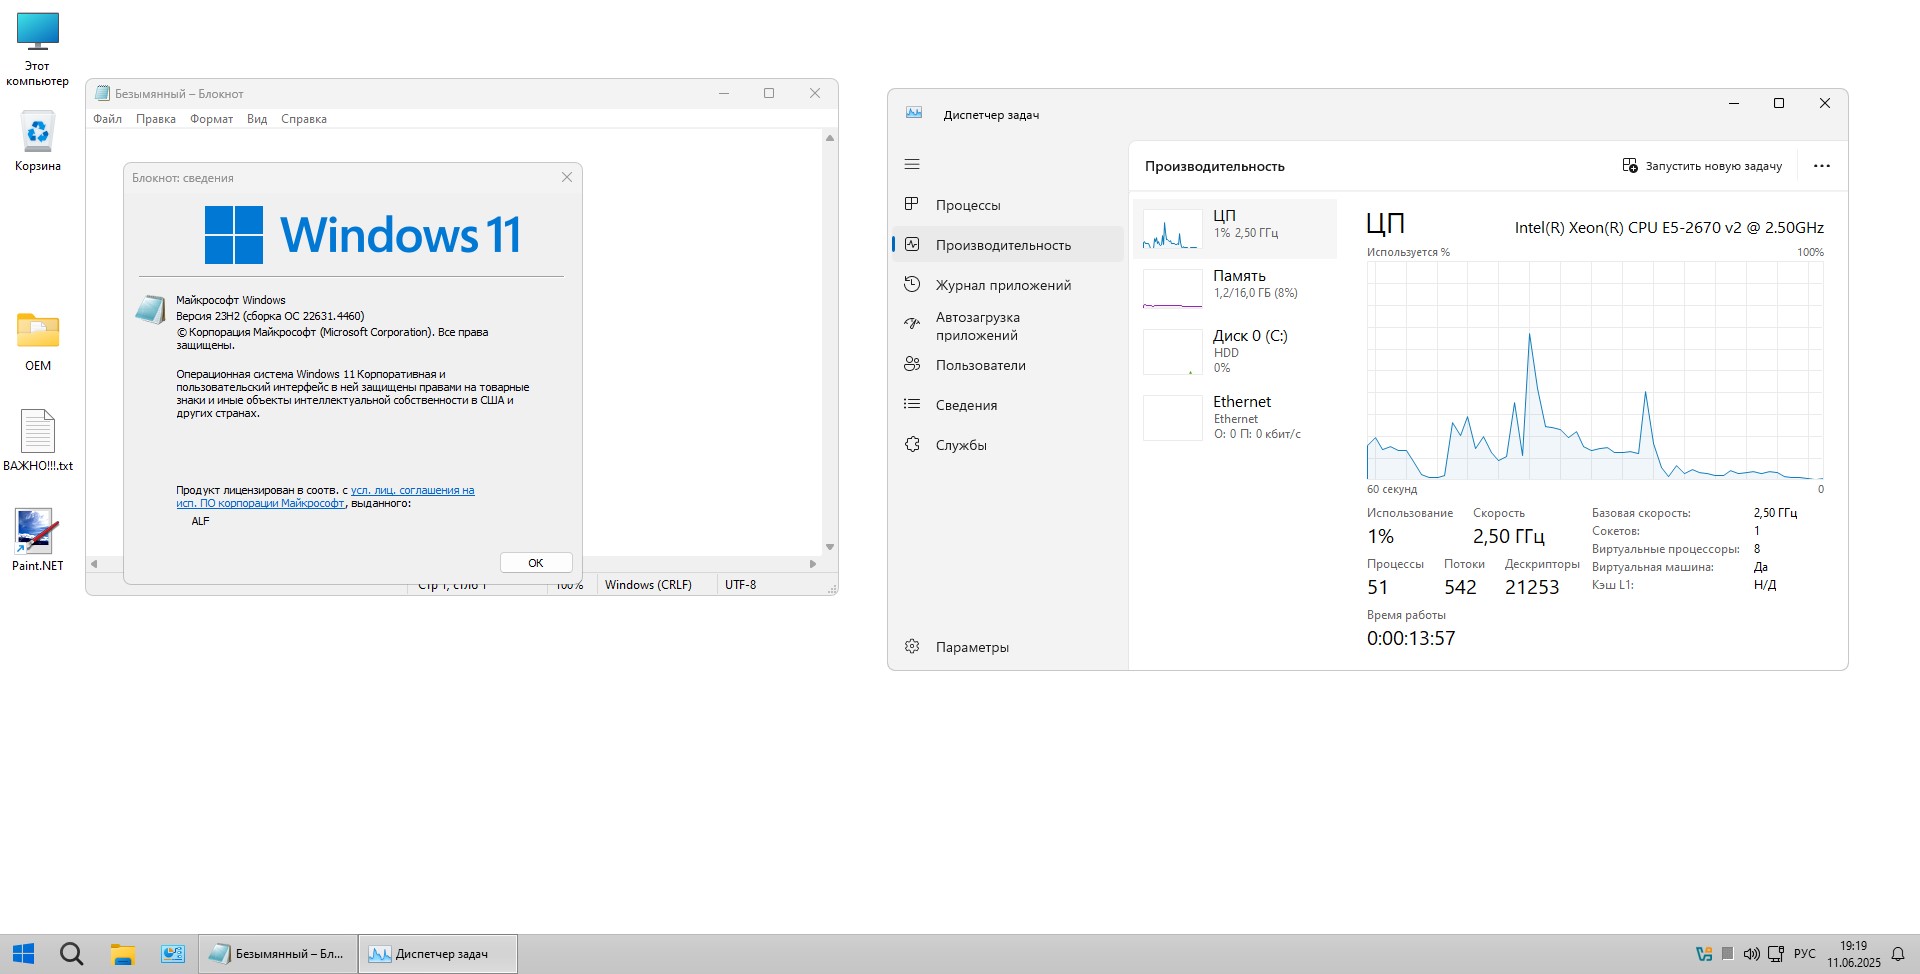Open Файл menu in Notepad
This screenshot has width=1920, height=974.
[108, 119]
